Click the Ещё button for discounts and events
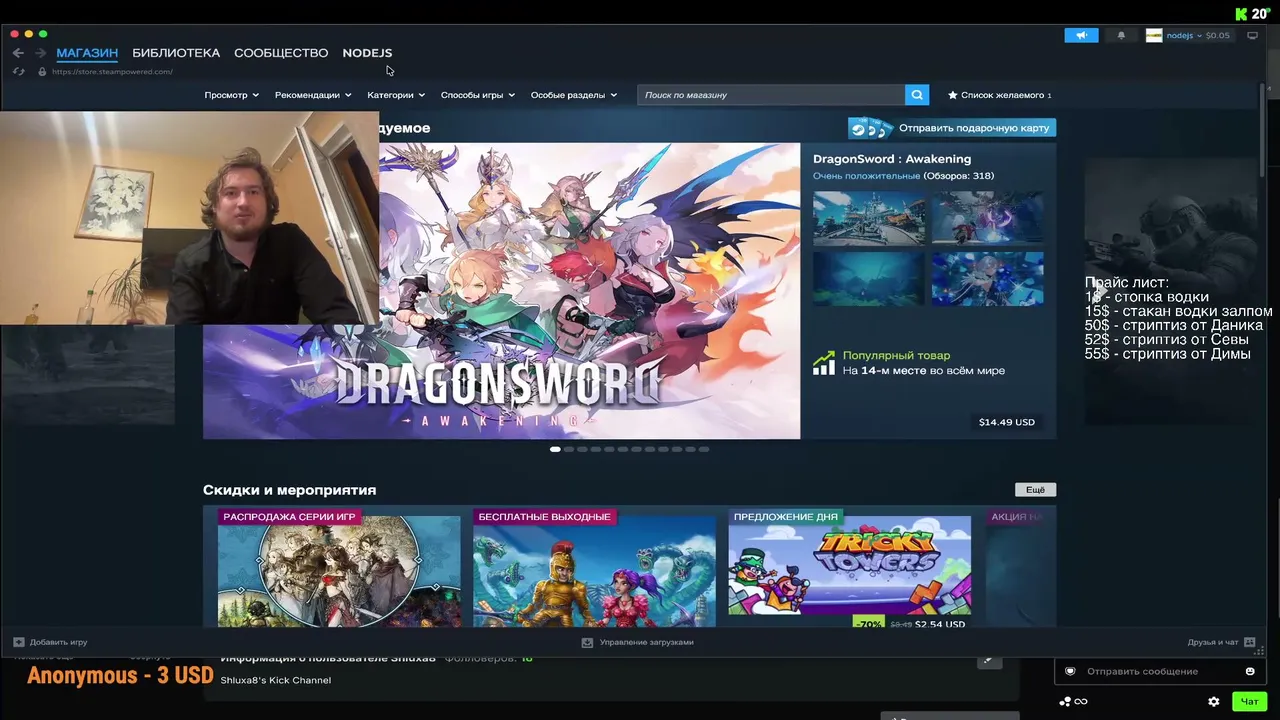Screen dimensions: 1280x720 tap(1035, 490)
